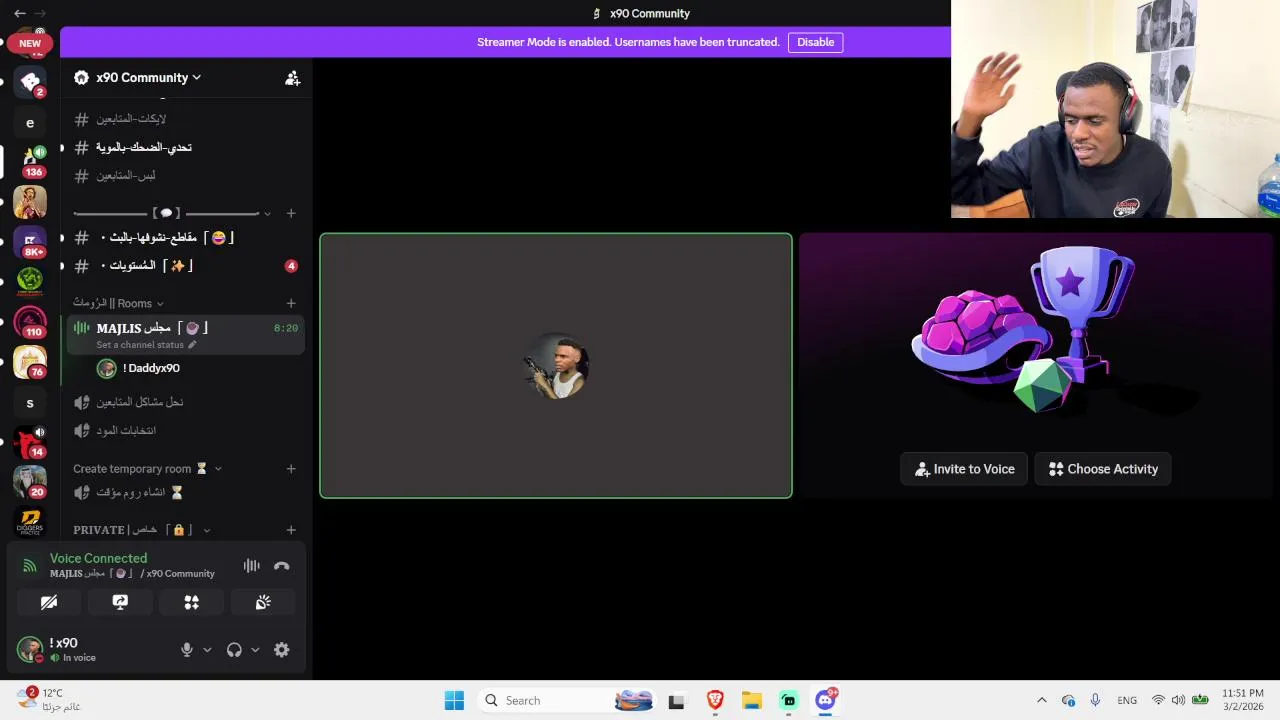Go back with the left arrow
This screenshot has height=720, width=1280.
click(20, 13)
